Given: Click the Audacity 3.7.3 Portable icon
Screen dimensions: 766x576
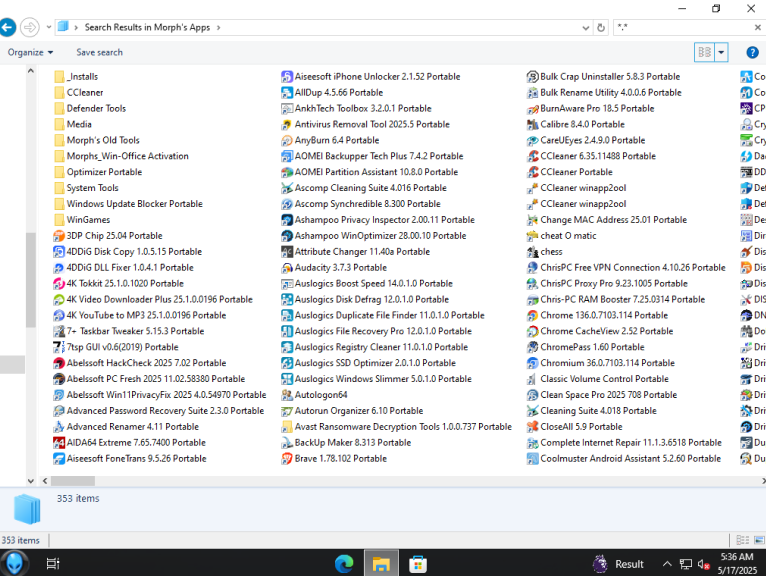Looking at the screenshot, I should (287, 268).
